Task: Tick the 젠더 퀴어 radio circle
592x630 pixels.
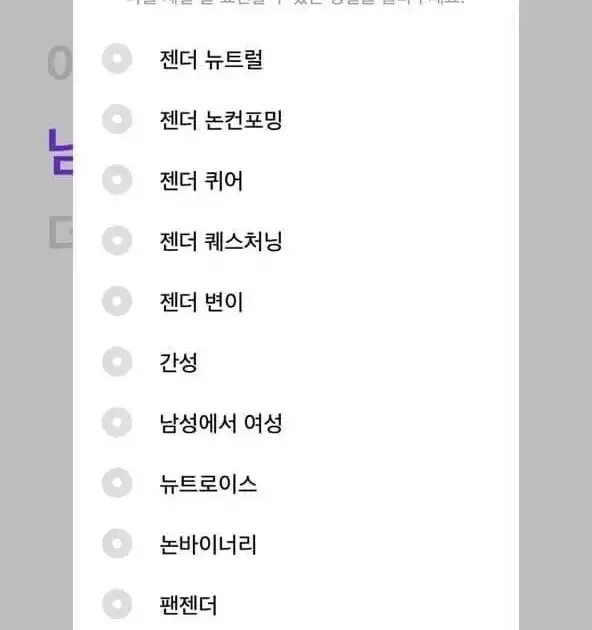Action: (117, 180)
